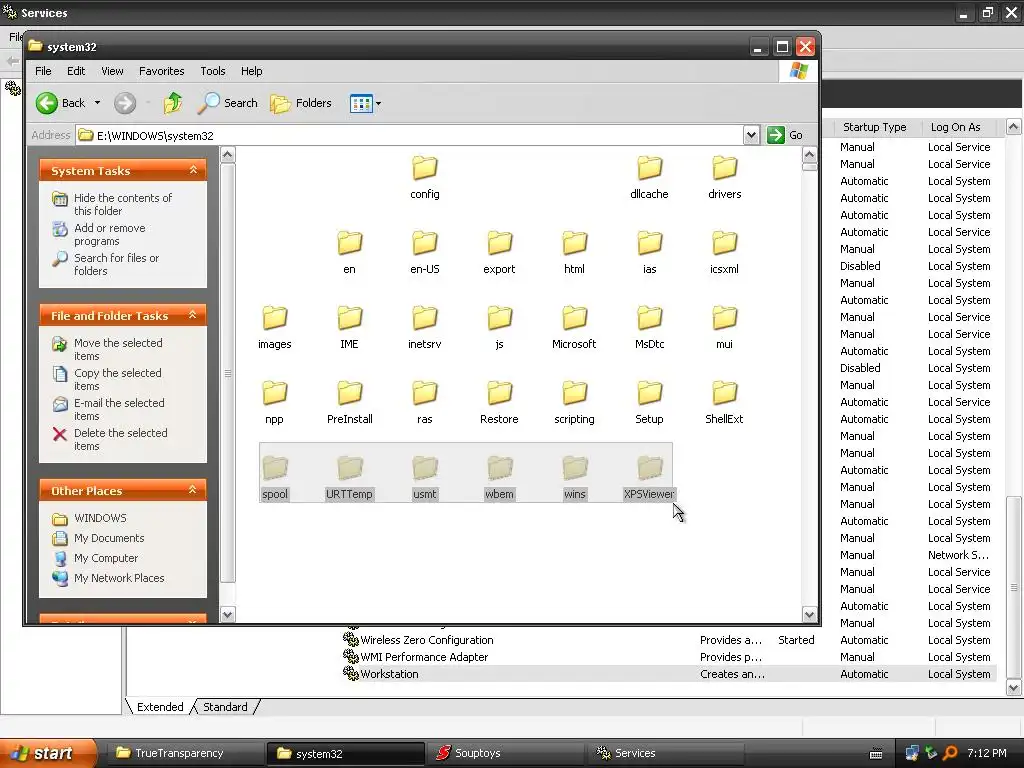Click the Back arrow toolbar icon
Screen dimensions: 1024x768
point(46,103)
